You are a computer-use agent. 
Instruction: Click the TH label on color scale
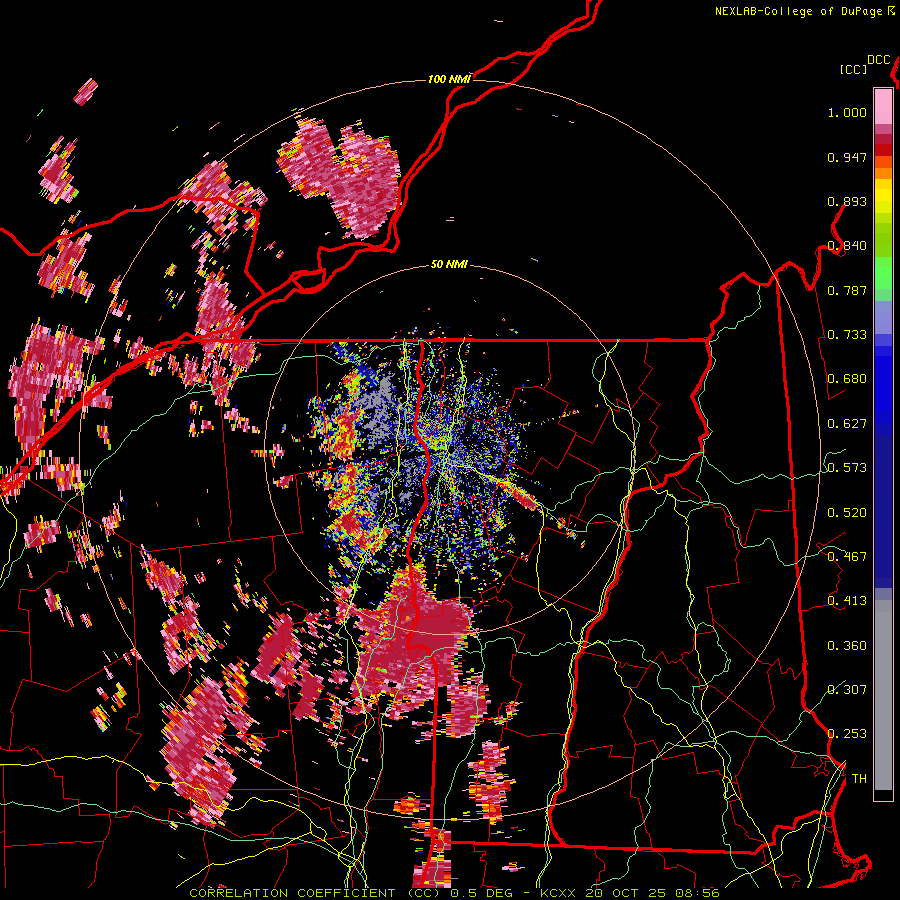pyautogui.click(x=859, y=779)
